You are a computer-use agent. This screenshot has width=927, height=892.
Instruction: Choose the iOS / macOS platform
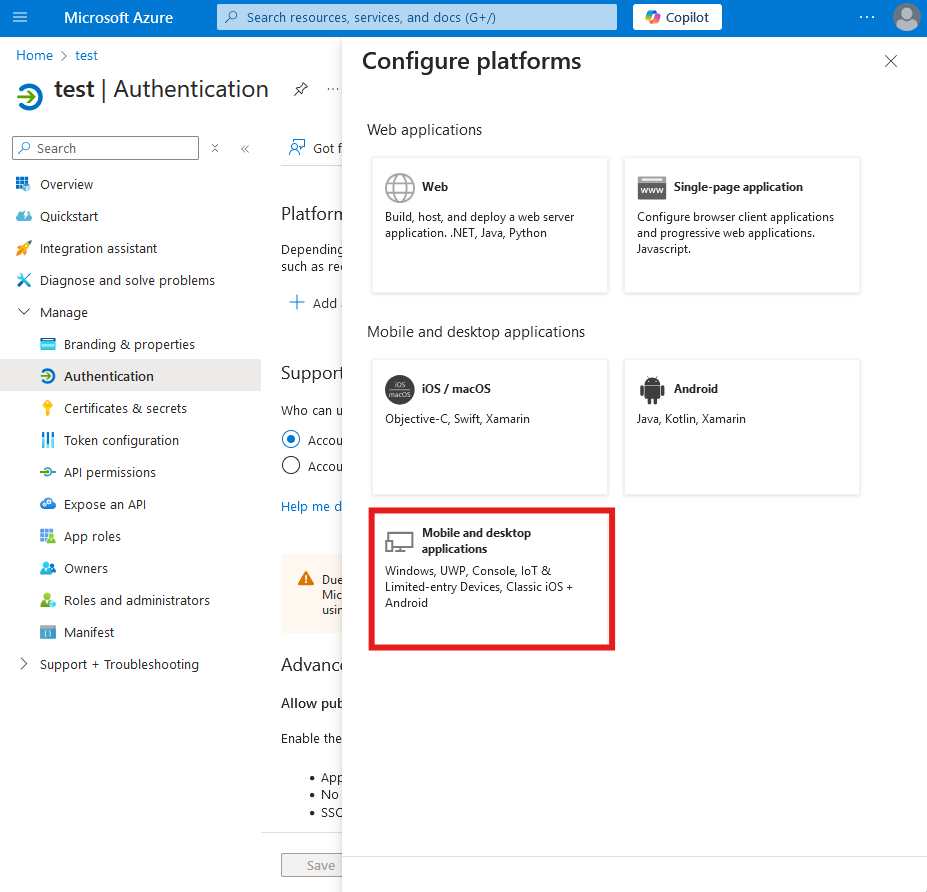click(489, 427)
